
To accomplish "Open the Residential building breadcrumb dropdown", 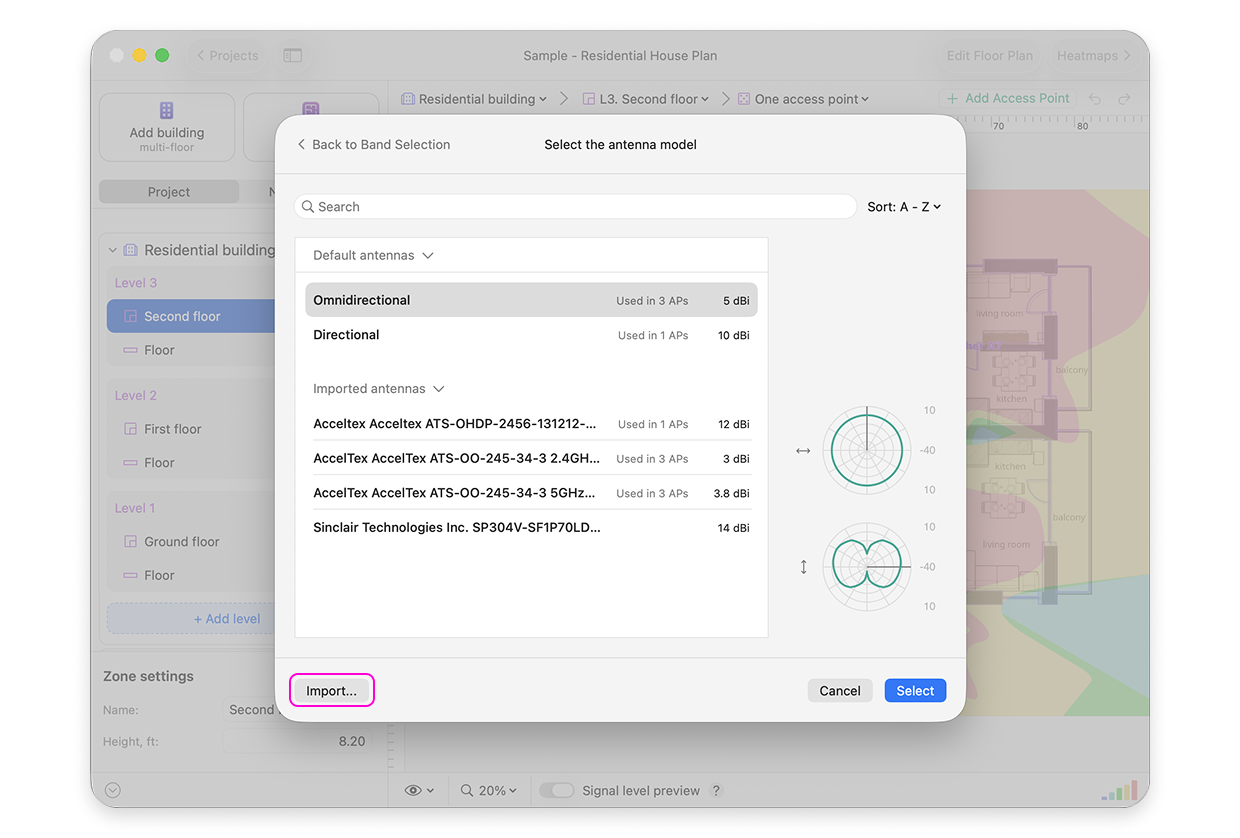I will pyautogui.click(x=474, y=99).
